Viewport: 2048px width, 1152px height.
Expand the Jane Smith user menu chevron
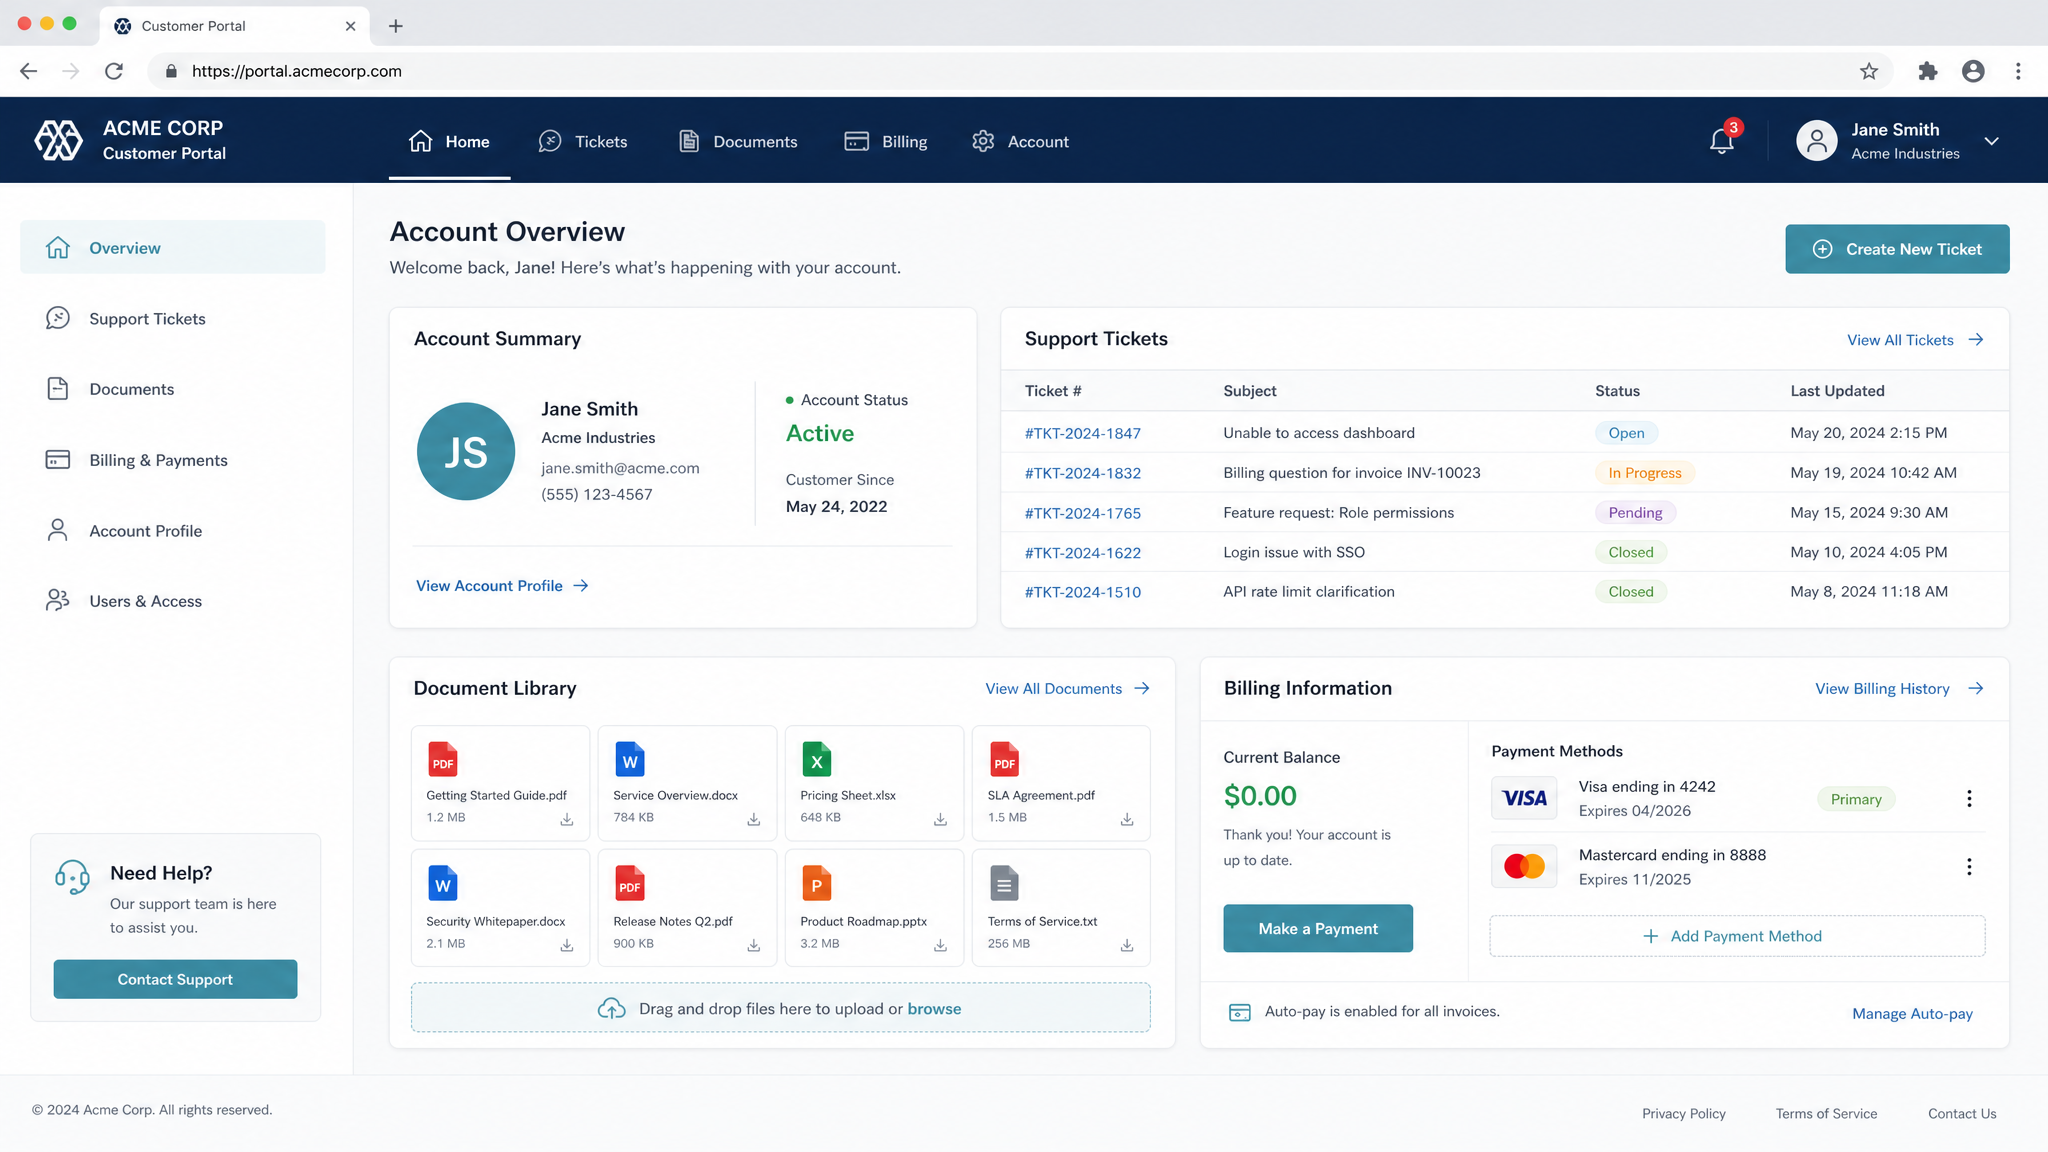(1991, 141)
